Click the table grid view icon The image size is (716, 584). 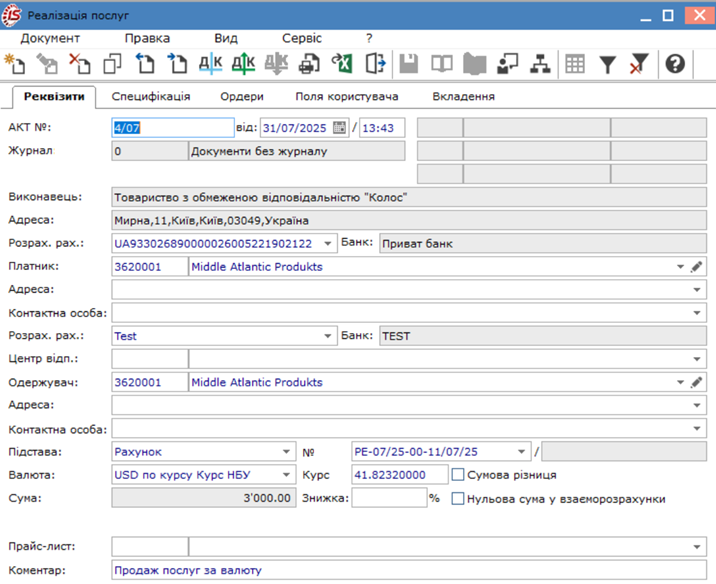(575, 63)
